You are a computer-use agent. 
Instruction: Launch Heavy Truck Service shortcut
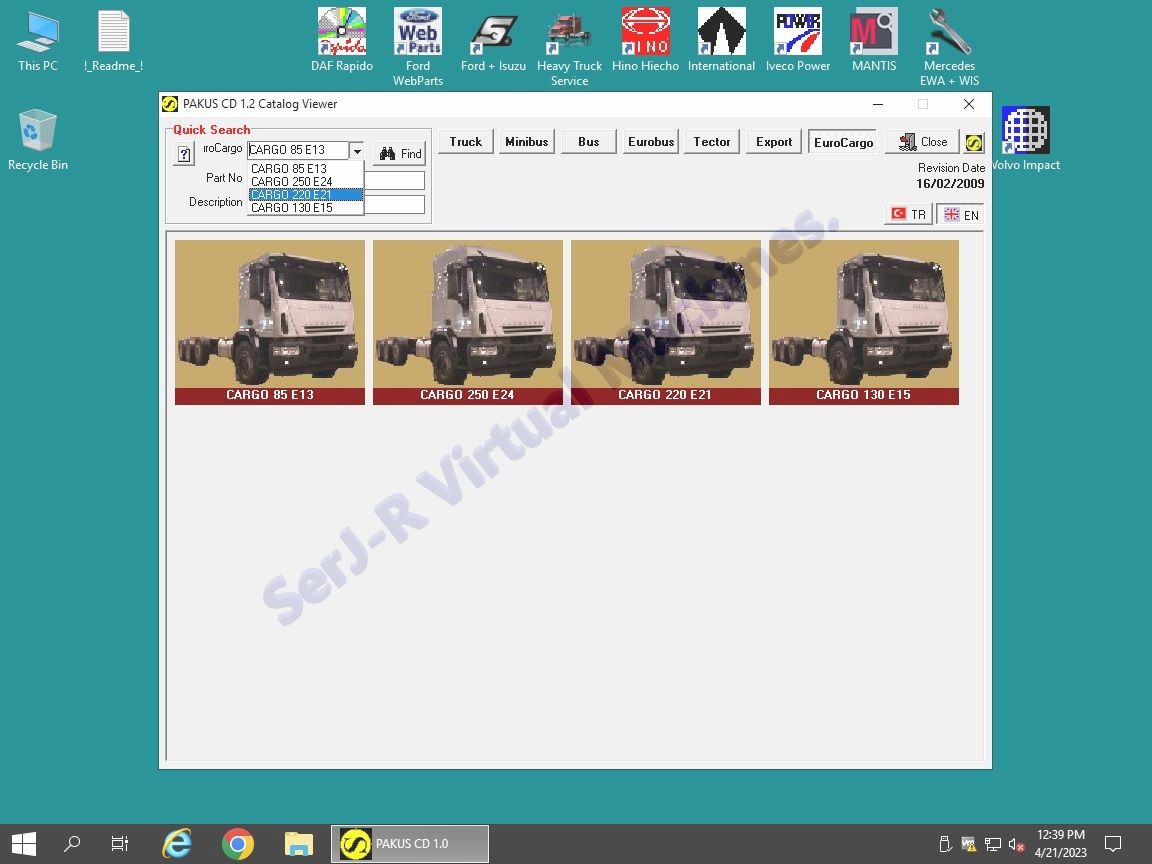pos(569,47)
